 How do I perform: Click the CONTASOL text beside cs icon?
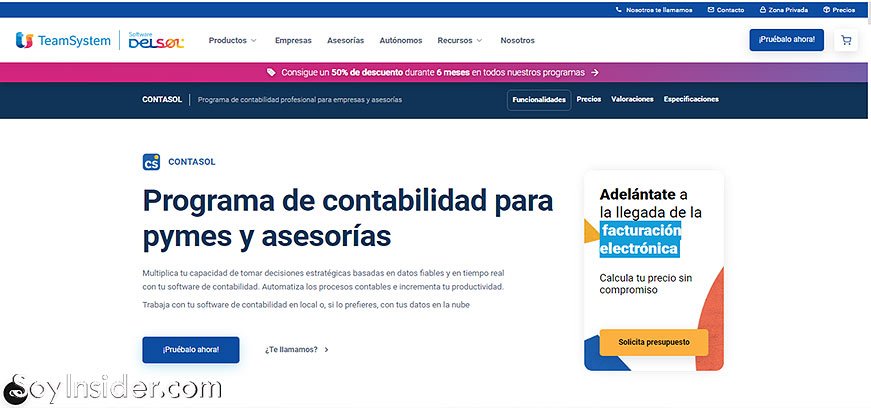click(x=192, y=162)
